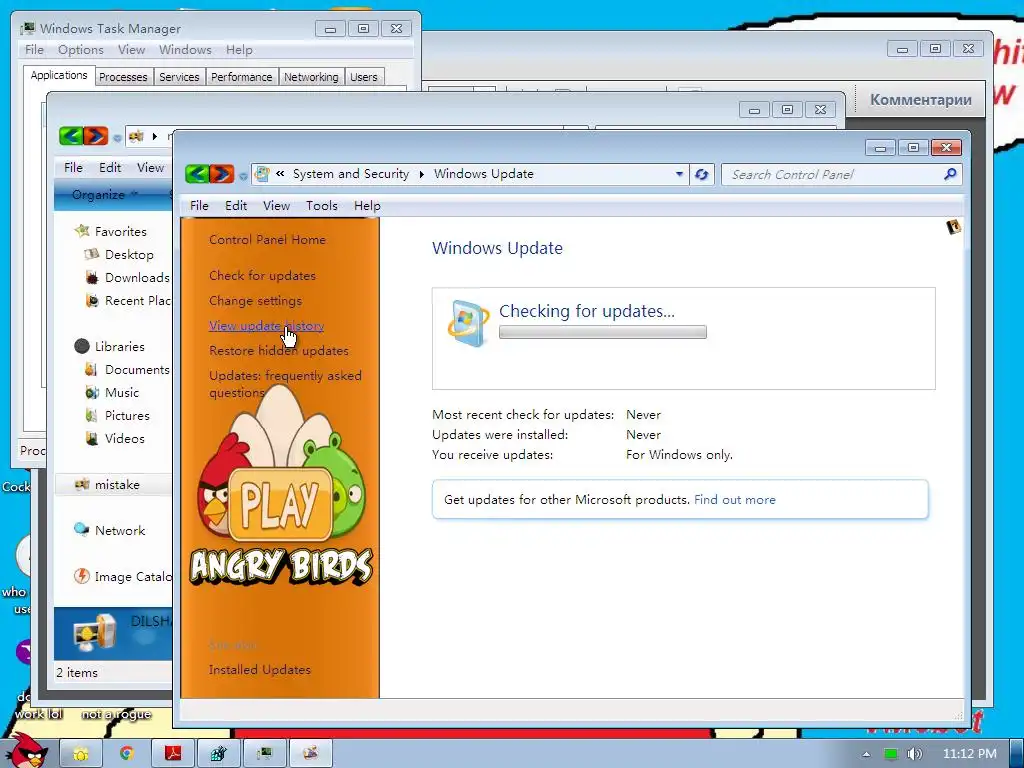1024x768 pixels.
Task: Click the green battery tray icon
Action: [890, 754]
